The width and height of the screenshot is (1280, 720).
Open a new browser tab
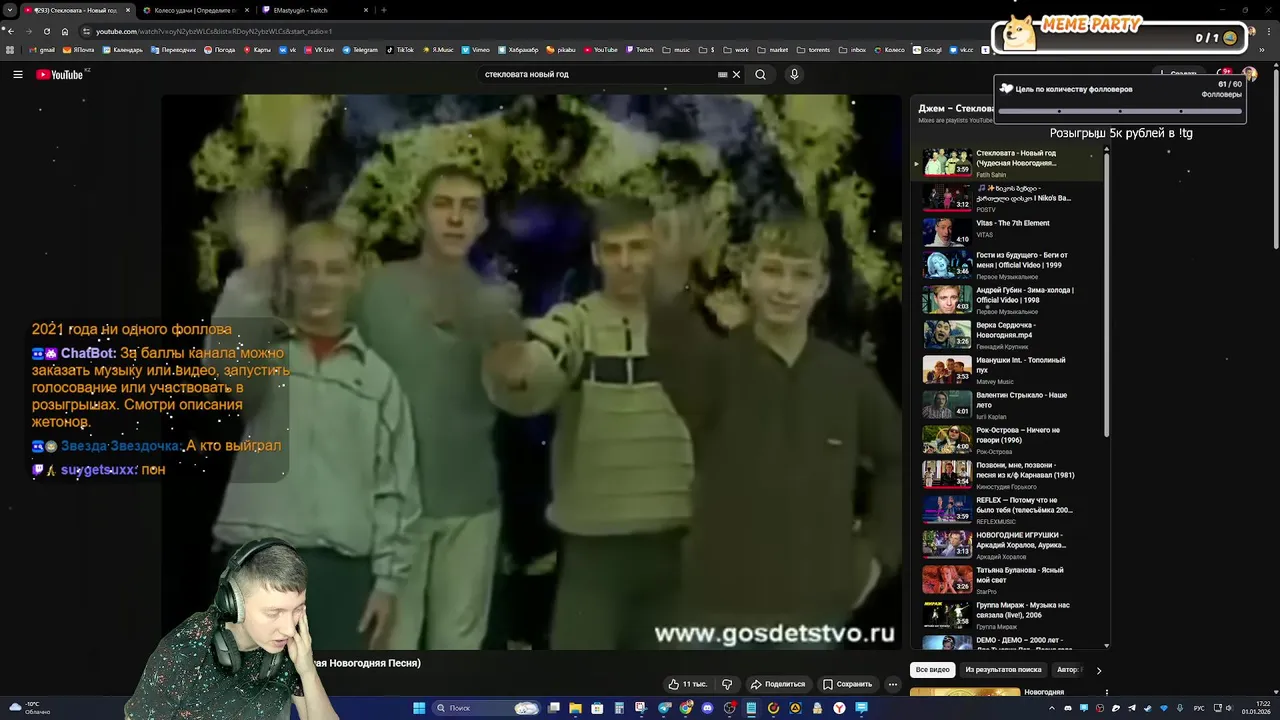pyautogui.click(x=384, y=10)
